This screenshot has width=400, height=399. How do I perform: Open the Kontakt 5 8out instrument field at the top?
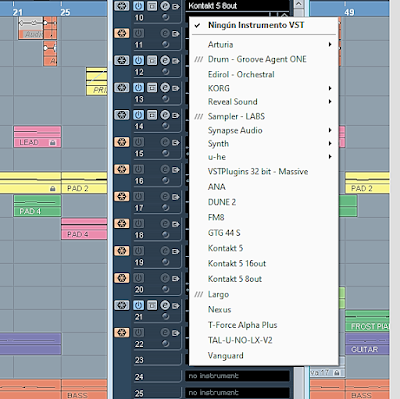point(237,6)
